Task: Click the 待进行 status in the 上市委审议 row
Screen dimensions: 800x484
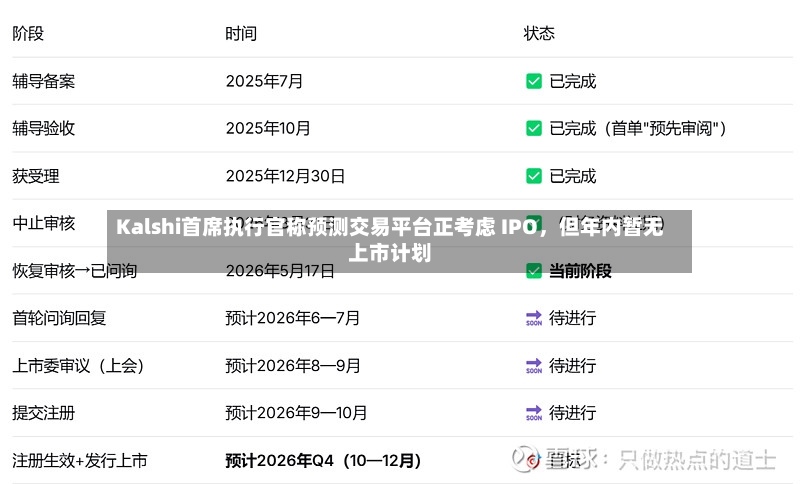Action: [572, 366]
